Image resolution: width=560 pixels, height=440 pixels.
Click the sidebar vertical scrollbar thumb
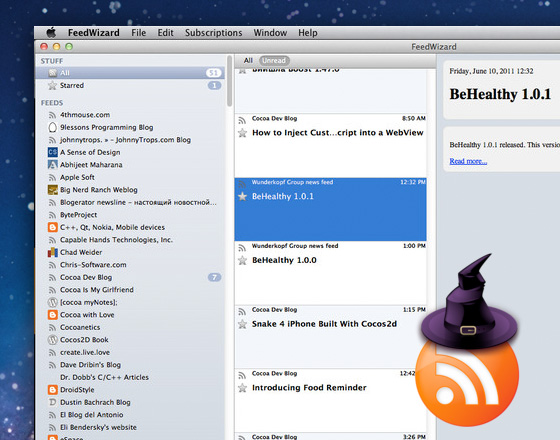pos(229,81)
